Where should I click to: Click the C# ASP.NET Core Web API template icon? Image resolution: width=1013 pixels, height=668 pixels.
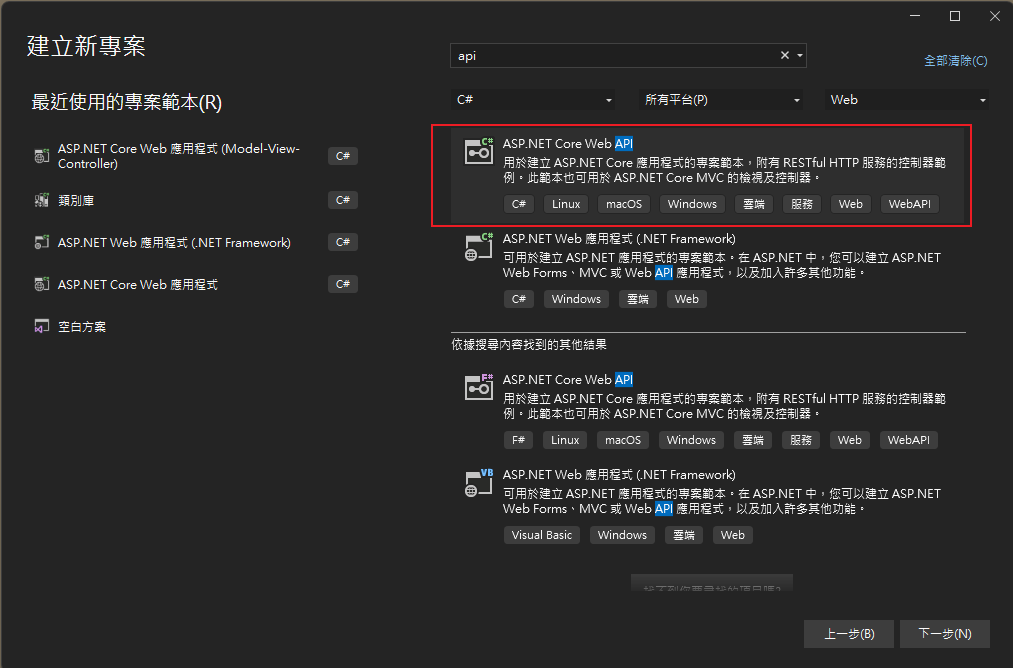tap(479, 151)
